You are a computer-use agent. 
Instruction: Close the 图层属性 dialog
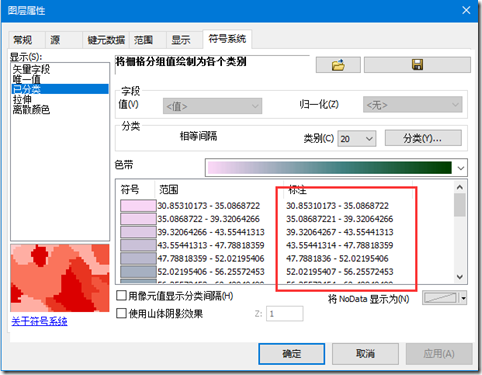[466, 10]
